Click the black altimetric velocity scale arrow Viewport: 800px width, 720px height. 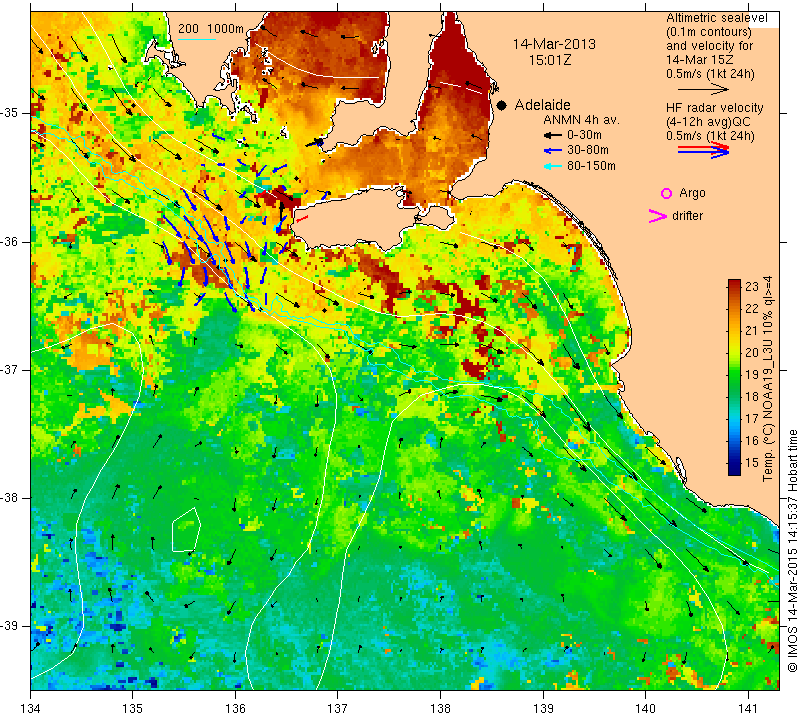pyautogui.click(x=704, y=89)
